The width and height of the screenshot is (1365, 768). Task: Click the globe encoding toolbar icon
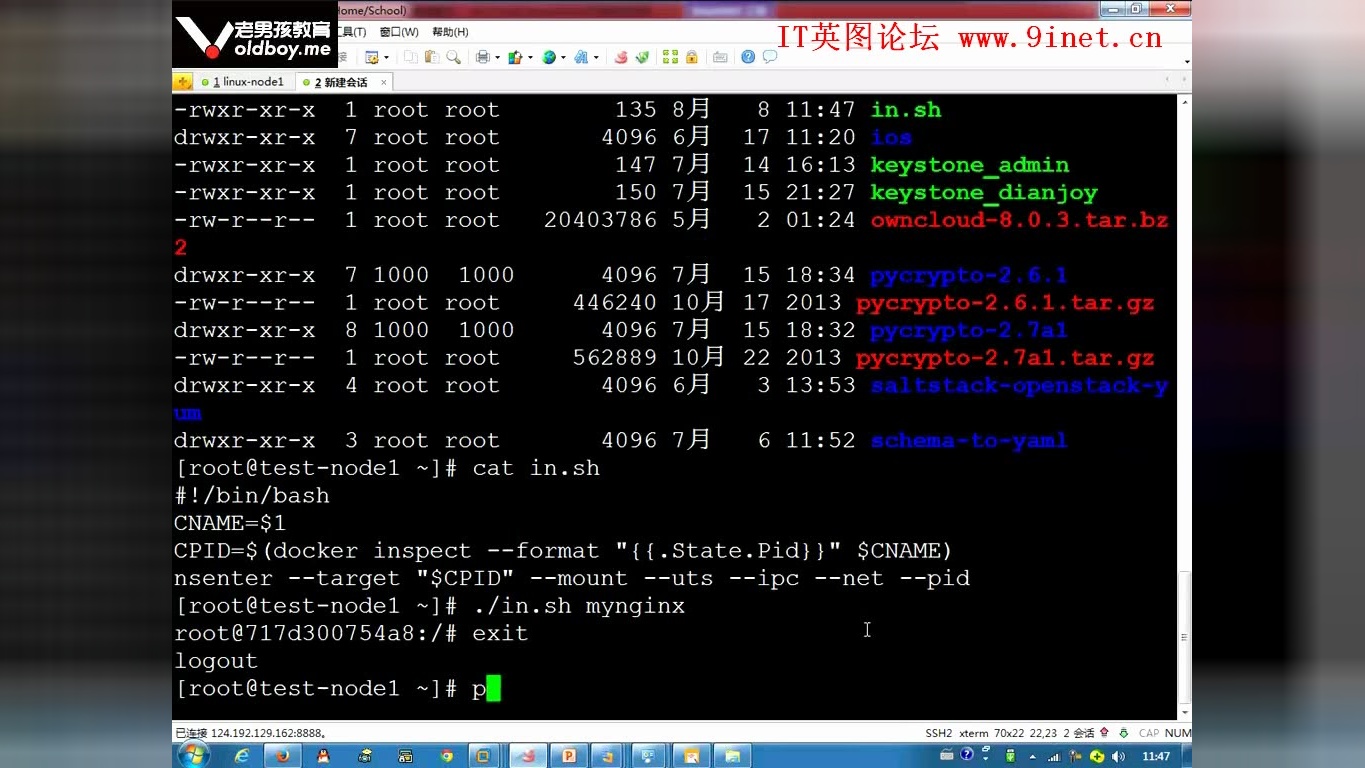tap(548, 57)
